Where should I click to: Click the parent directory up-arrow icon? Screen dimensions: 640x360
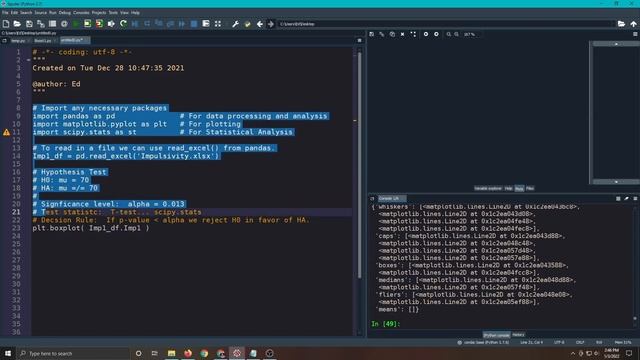pyautogui.click(x=633, y=24)
